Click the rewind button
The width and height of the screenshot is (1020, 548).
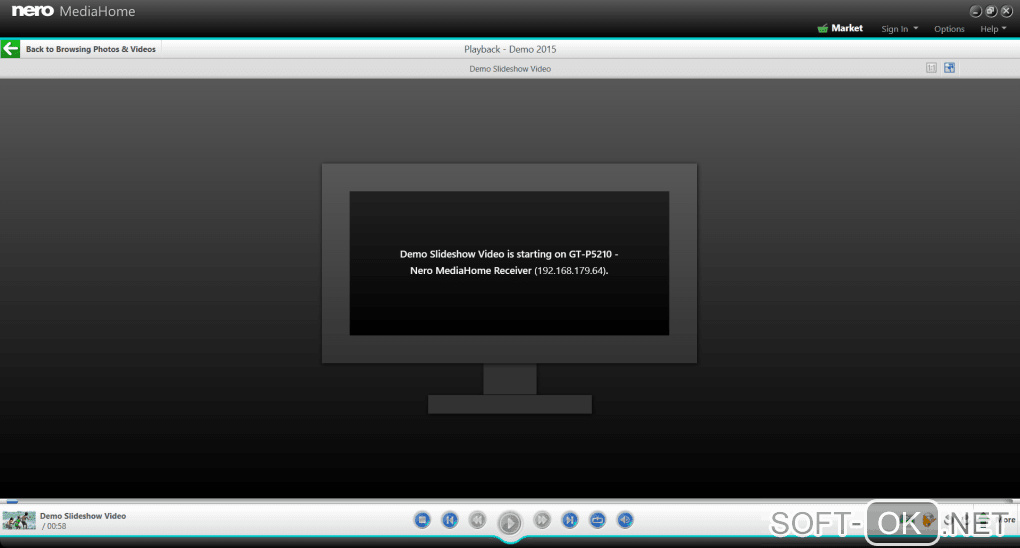tap(477, 520)
